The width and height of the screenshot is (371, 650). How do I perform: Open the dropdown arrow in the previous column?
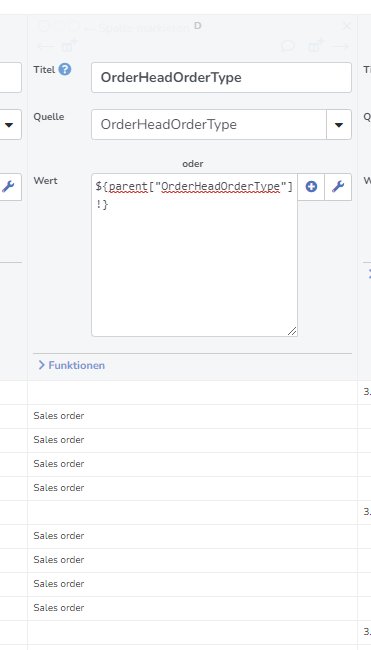(9, 125)
